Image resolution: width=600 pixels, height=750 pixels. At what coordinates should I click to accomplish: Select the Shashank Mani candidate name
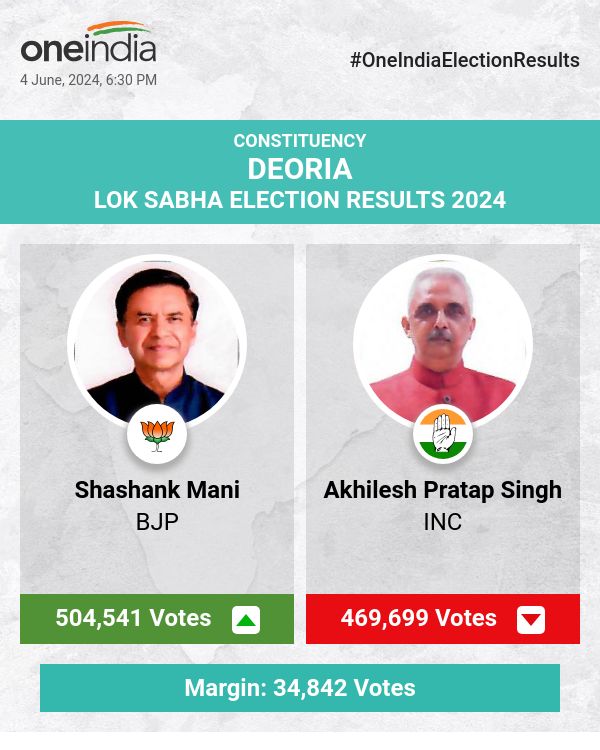[x=157, y=491]
